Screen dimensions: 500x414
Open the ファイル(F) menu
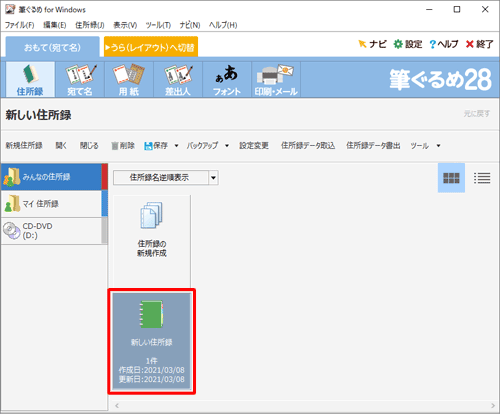coord(19,25)
